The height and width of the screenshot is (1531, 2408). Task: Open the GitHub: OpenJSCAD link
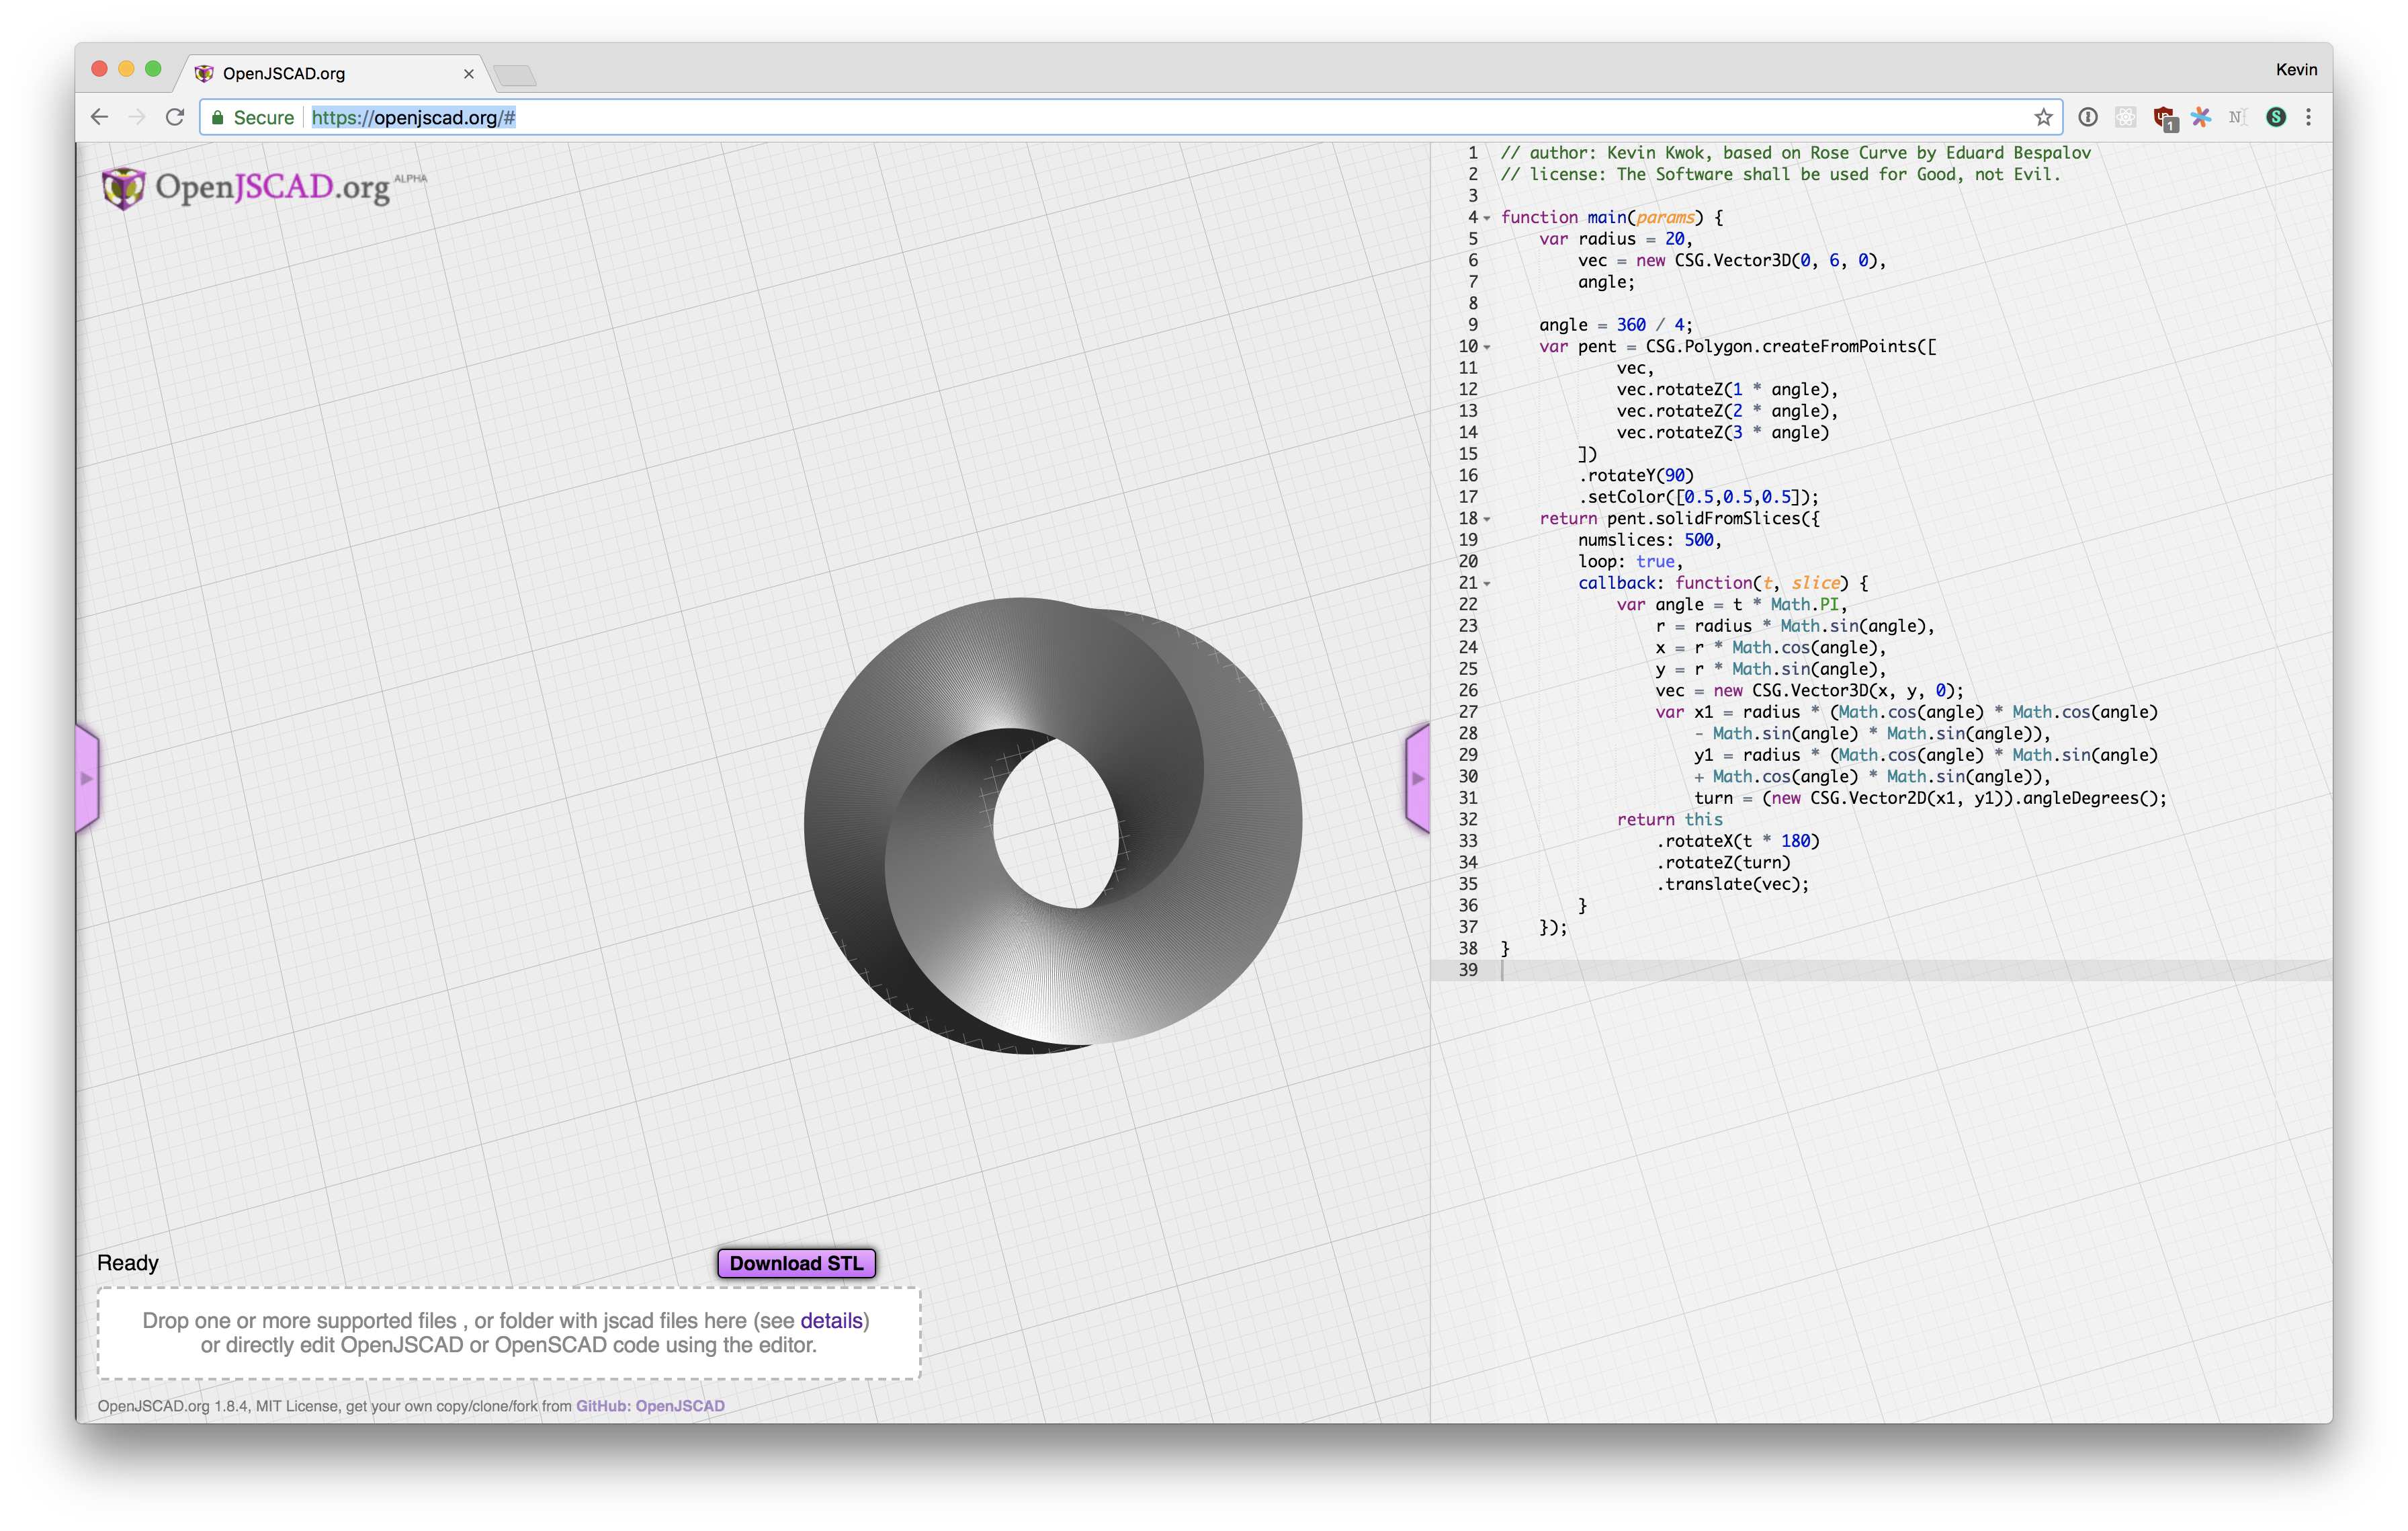pyautogui.click(x=650, y=1405)
